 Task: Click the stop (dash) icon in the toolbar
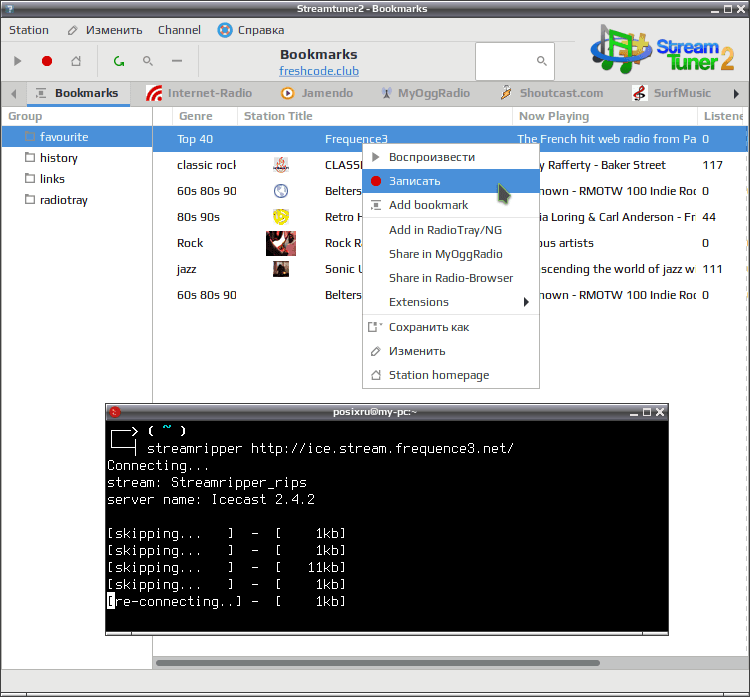click(177, 61)
